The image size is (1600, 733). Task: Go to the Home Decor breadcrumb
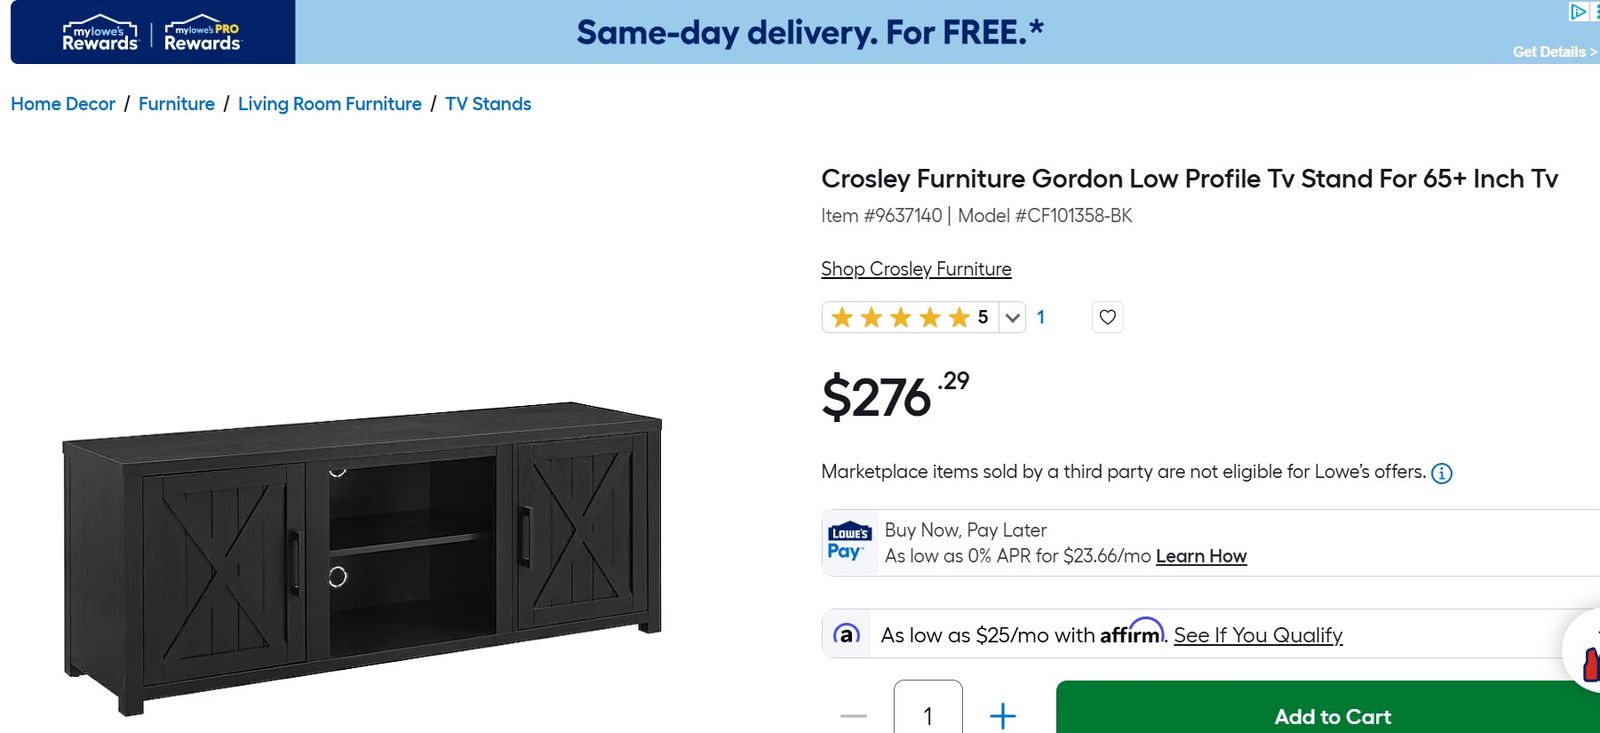pos(63,104)
